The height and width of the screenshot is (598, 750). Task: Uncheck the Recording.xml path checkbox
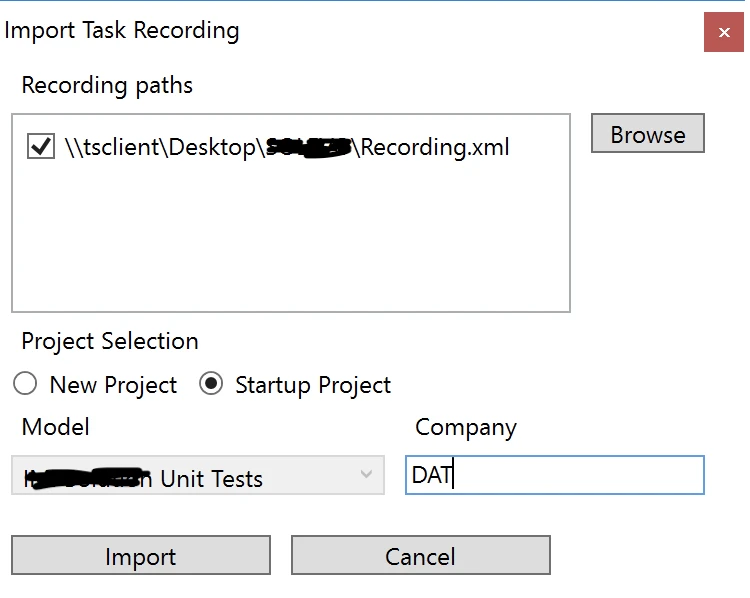pos(40,147)
